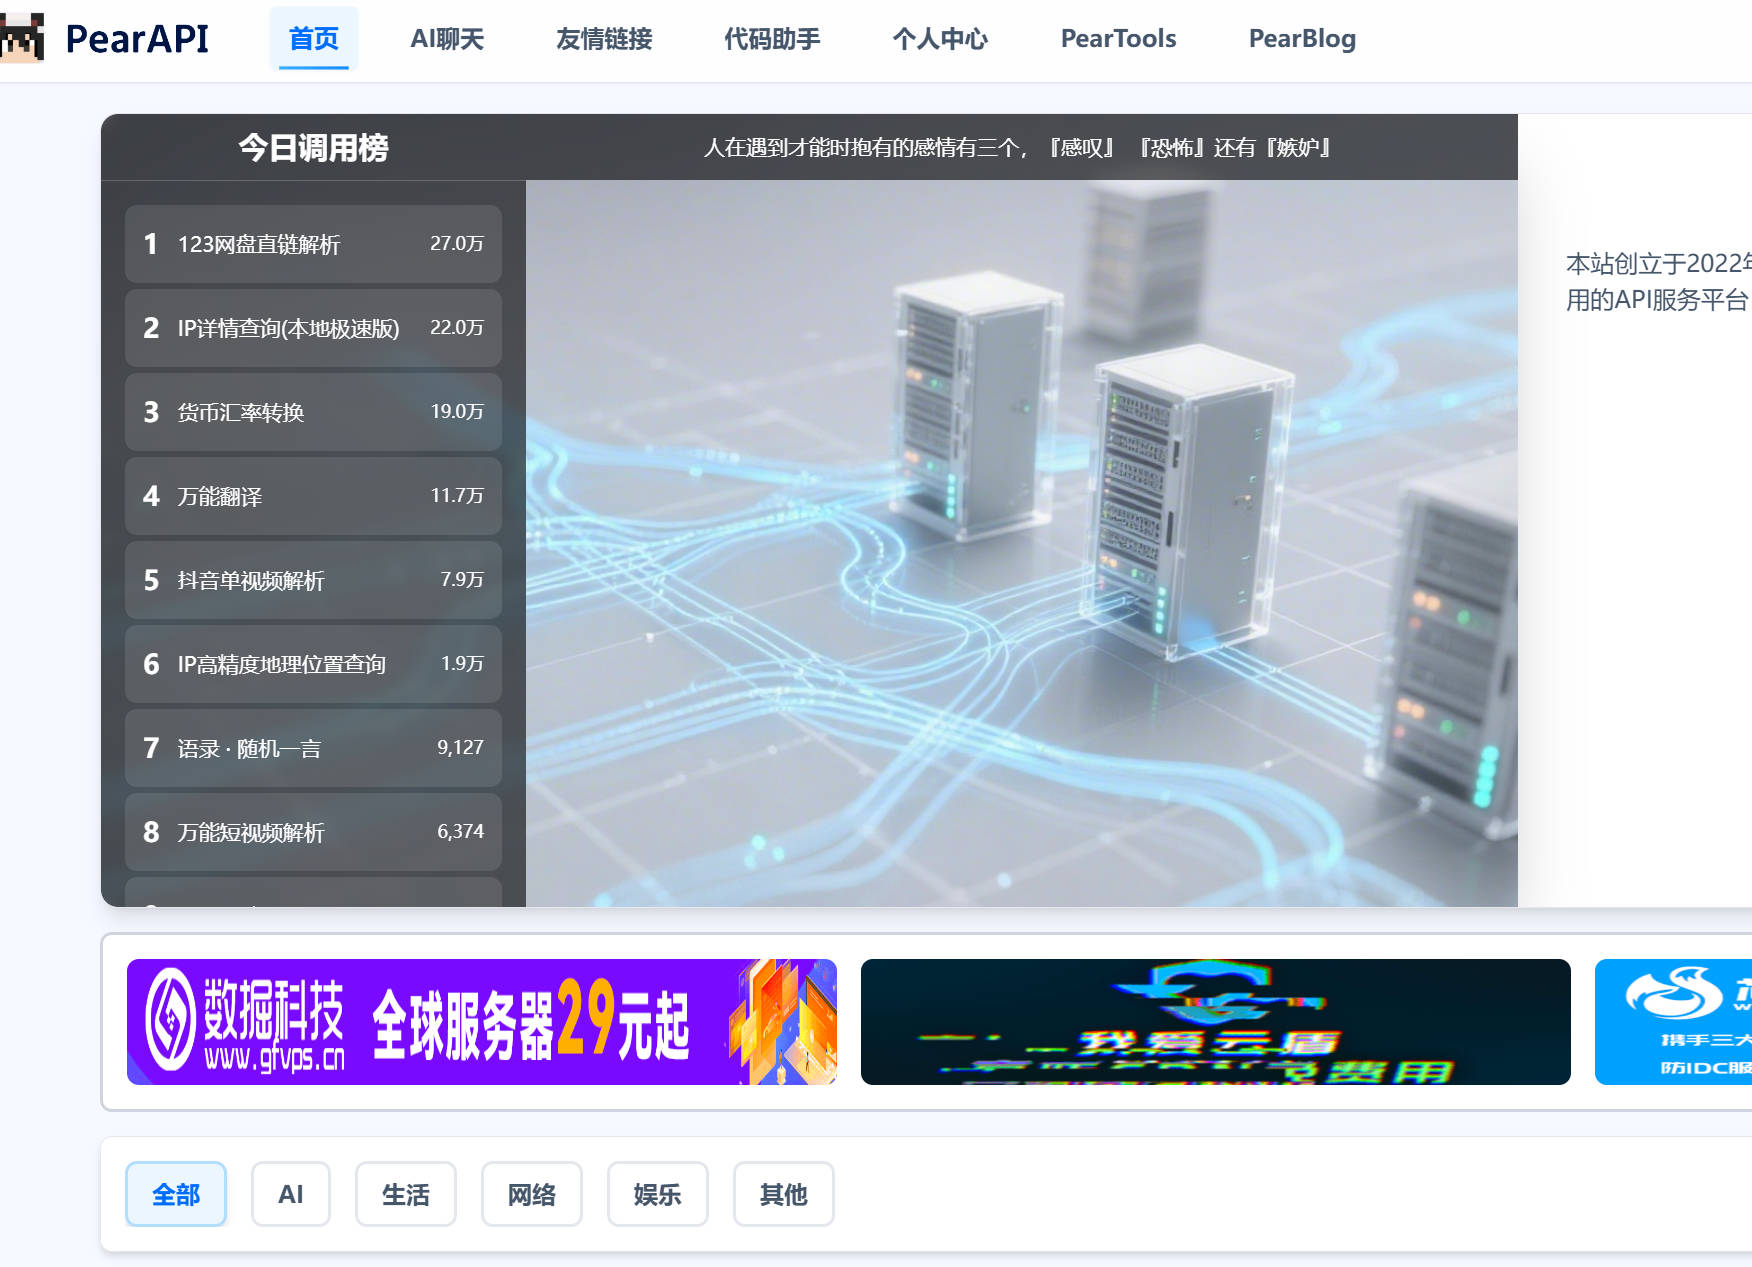Open PearTools link in header
The height and width of the screenshot is (1267, 1752).
[x=1118, y=39]
